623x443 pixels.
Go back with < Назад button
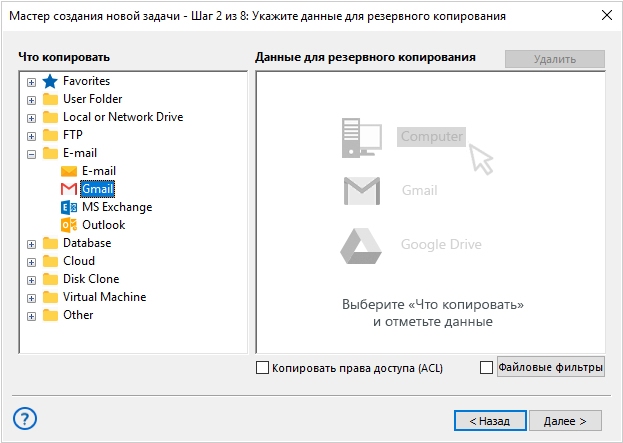click(x=490, y=421)
